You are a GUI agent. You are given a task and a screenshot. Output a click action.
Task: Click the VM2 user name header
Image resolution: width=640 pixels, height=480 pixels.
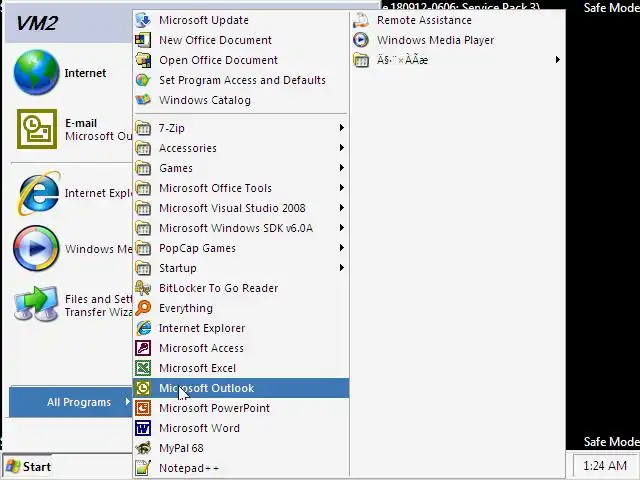click(x=37, y=23)
